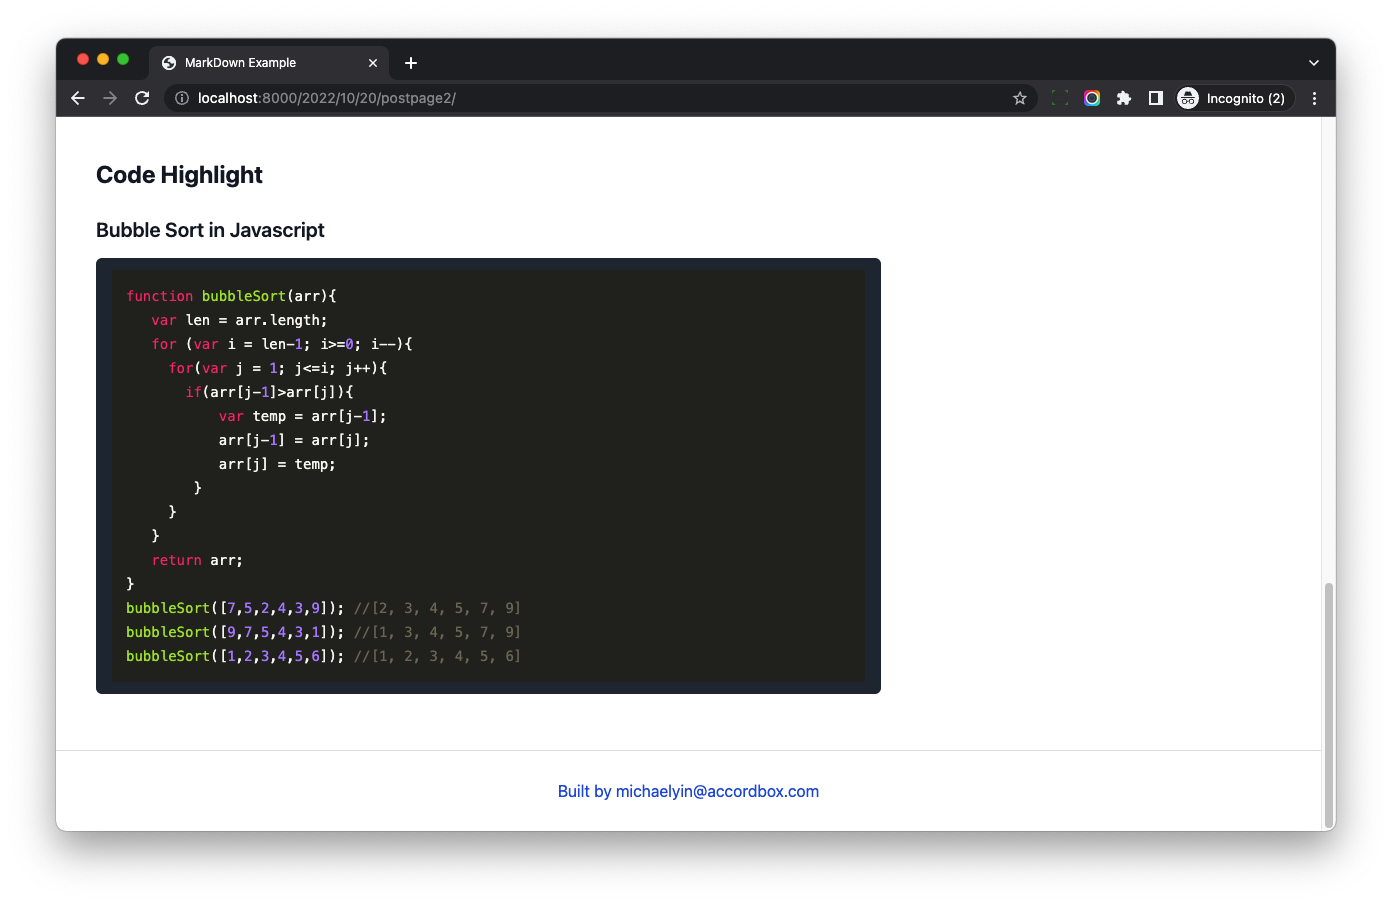Open a new tab with the plus button

tap(411, 63)
